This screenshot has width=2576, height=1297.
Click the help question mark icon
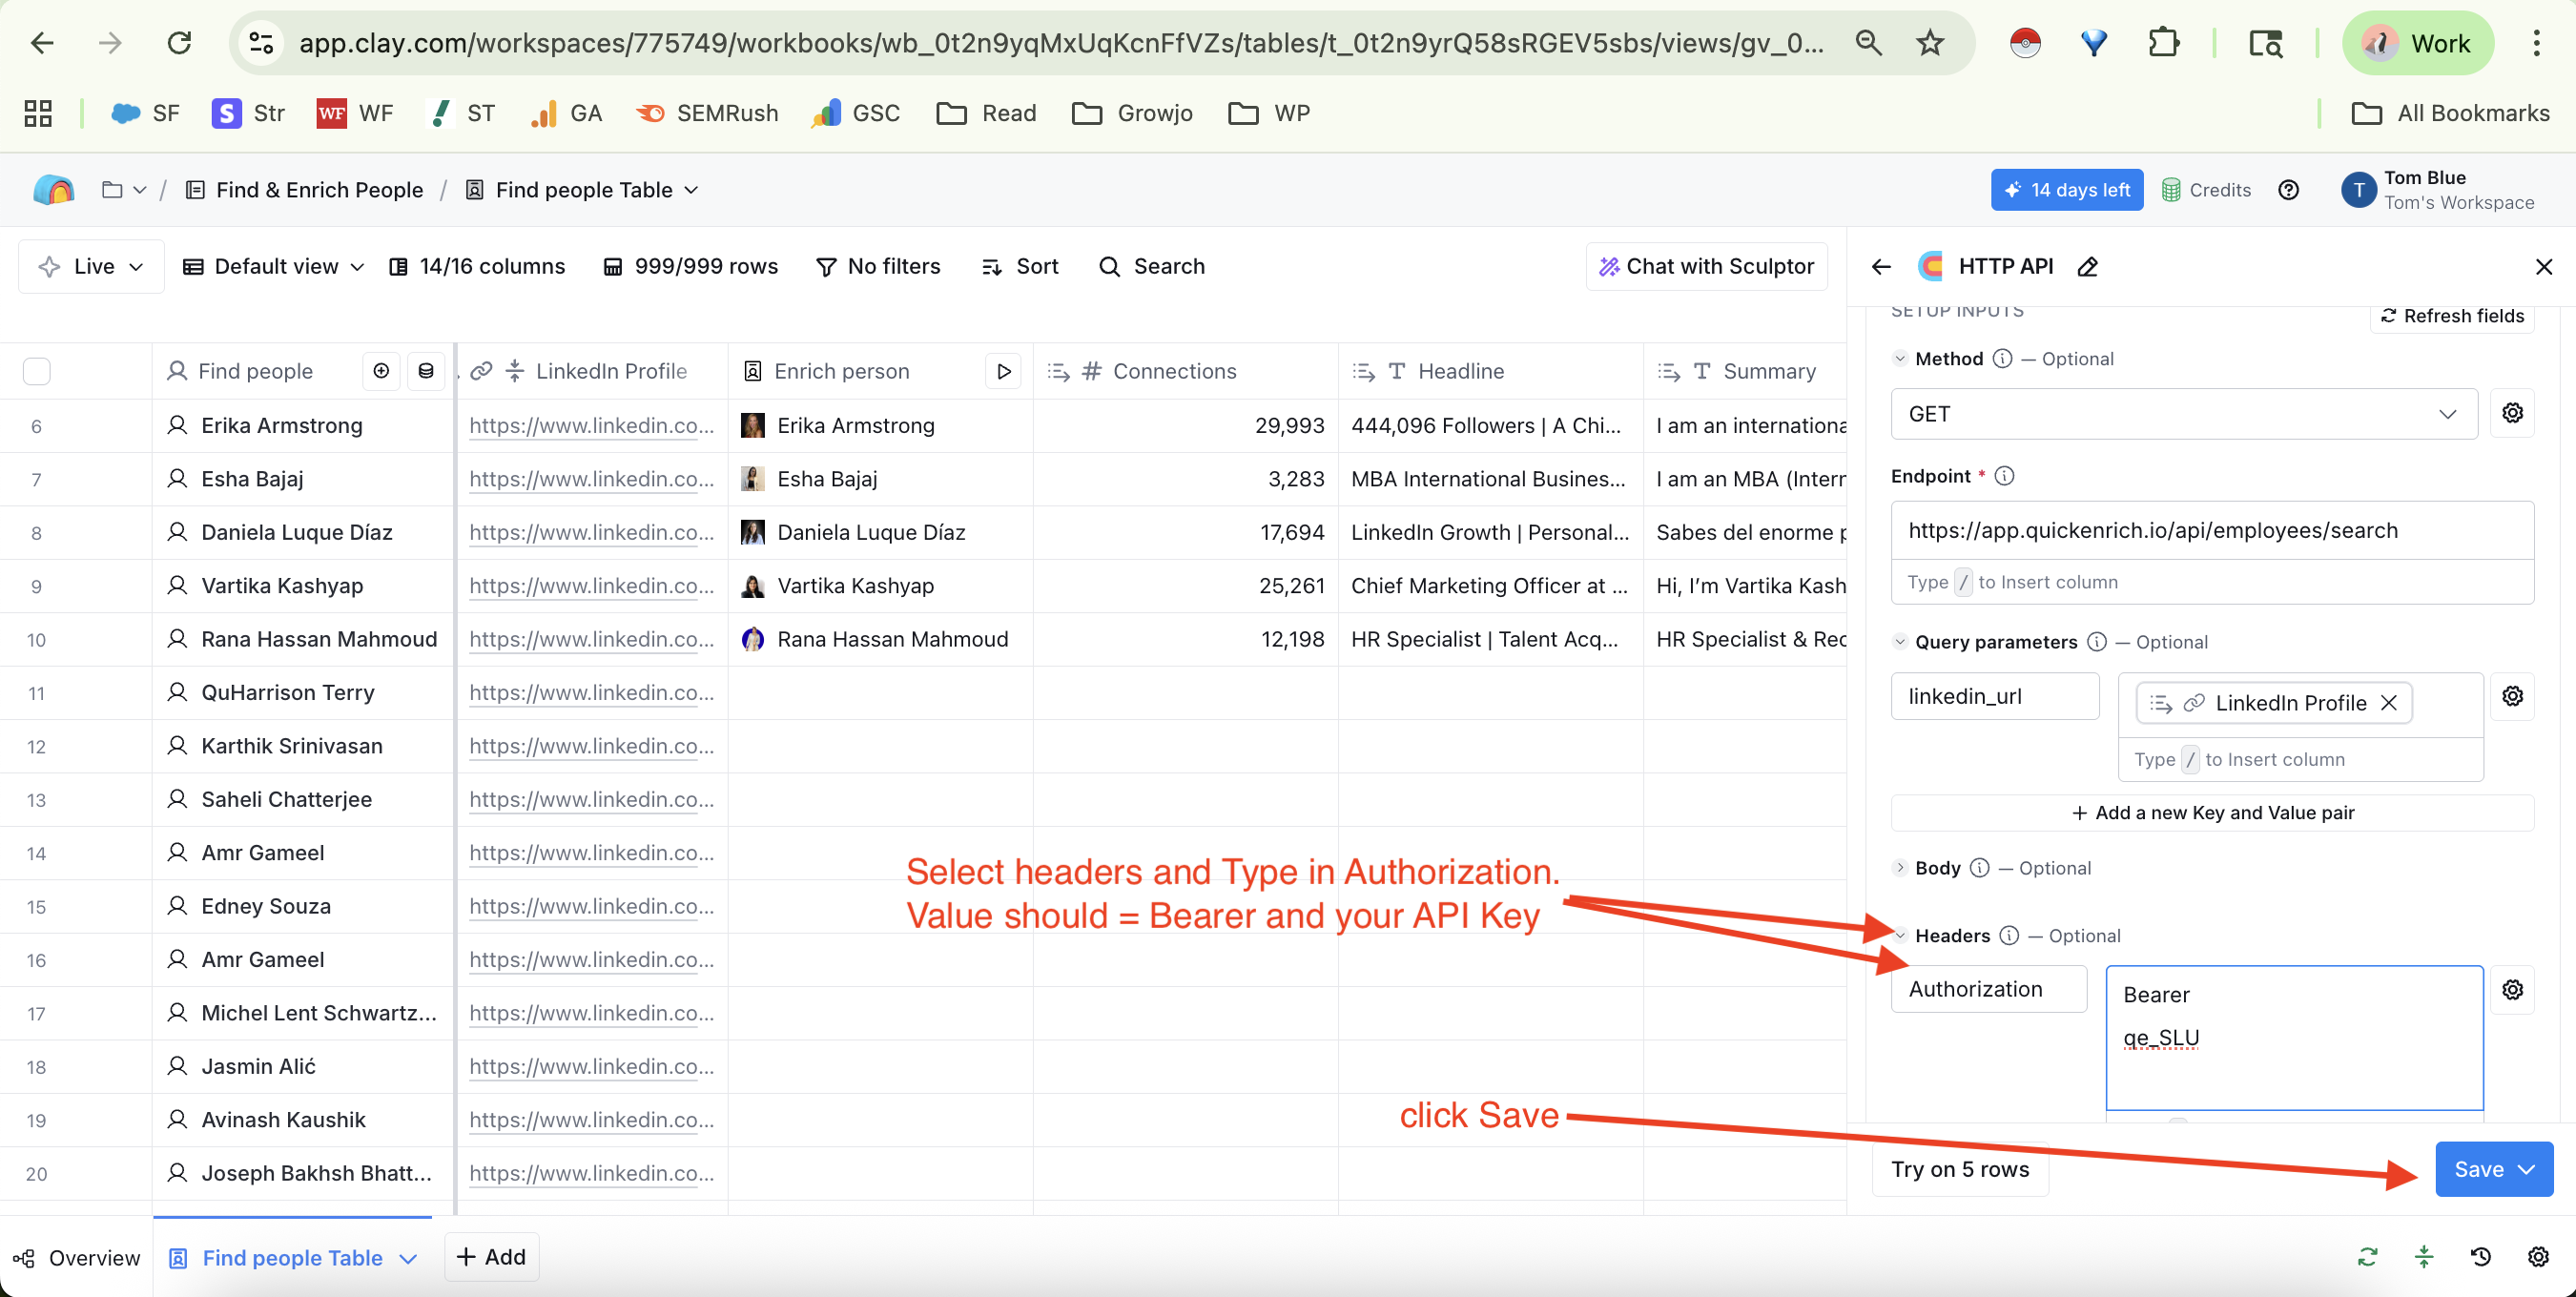click(2288, 190)
